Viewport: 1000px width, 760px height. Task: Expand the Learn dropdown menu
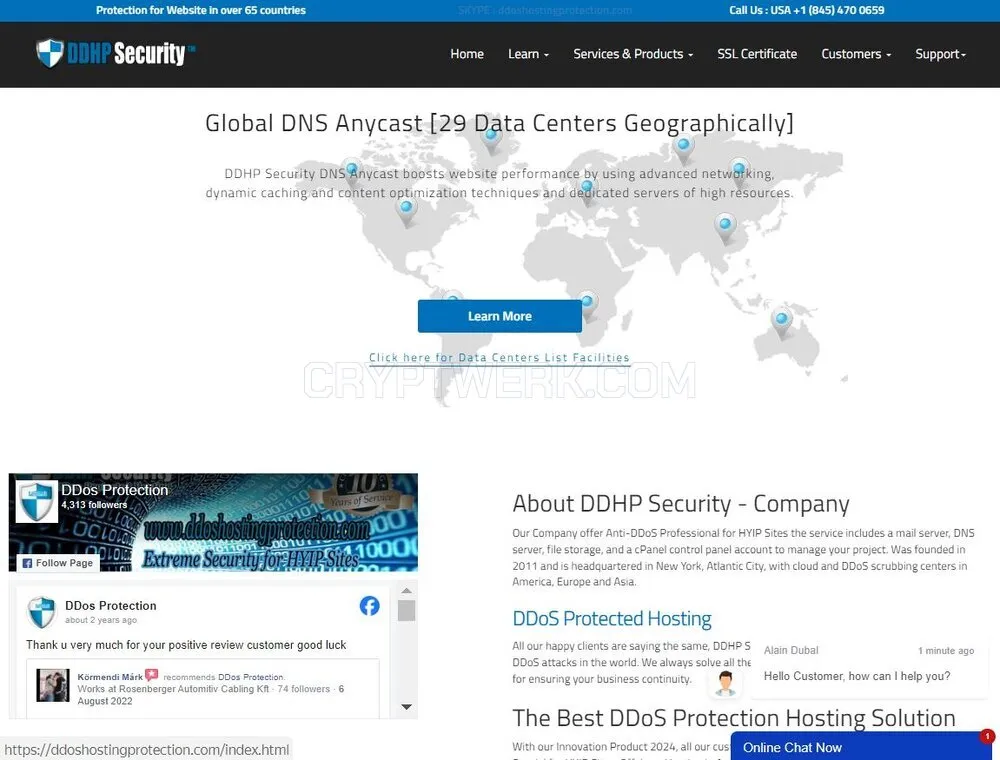coord(528,54)
